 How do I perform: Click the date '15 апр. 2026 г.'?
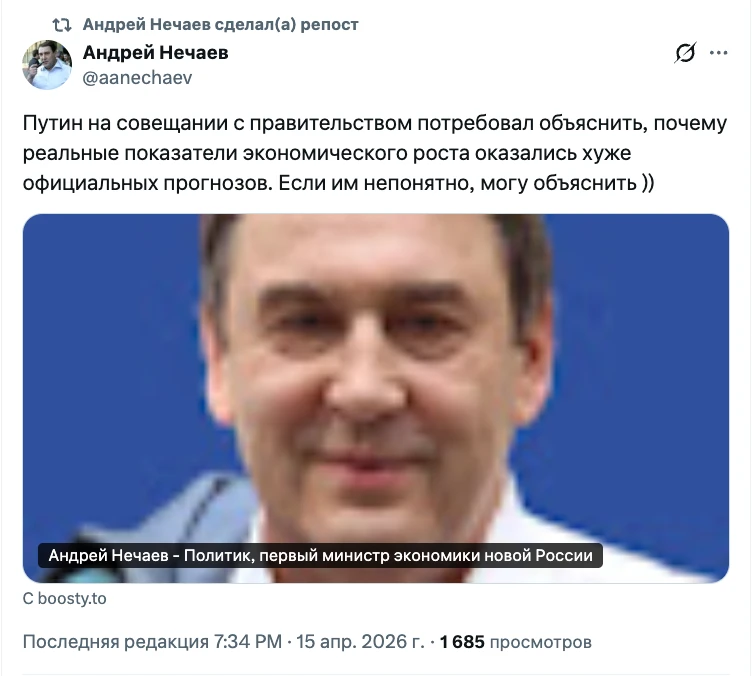[x=360, y=642]
